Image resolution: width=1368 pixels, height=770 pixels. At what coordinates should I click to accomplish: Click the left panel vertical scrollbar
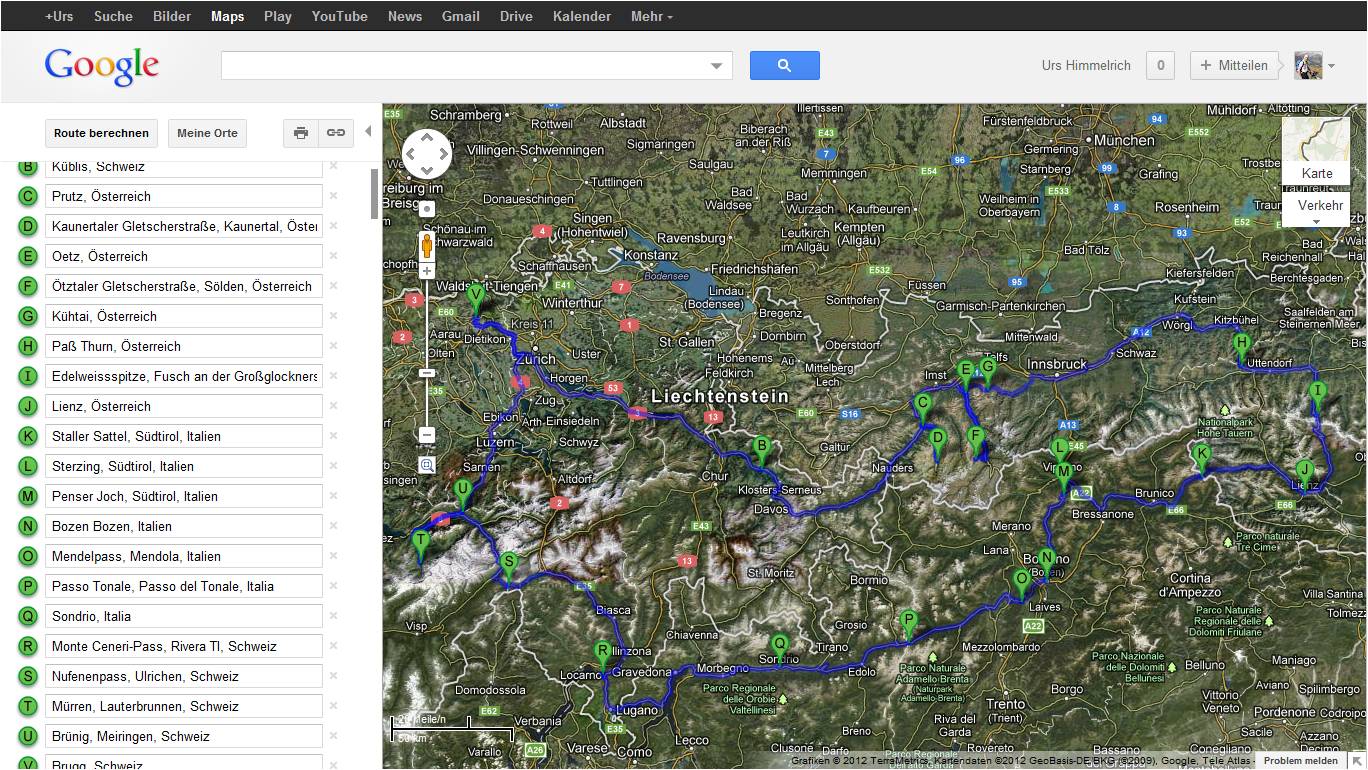point(375,193)
